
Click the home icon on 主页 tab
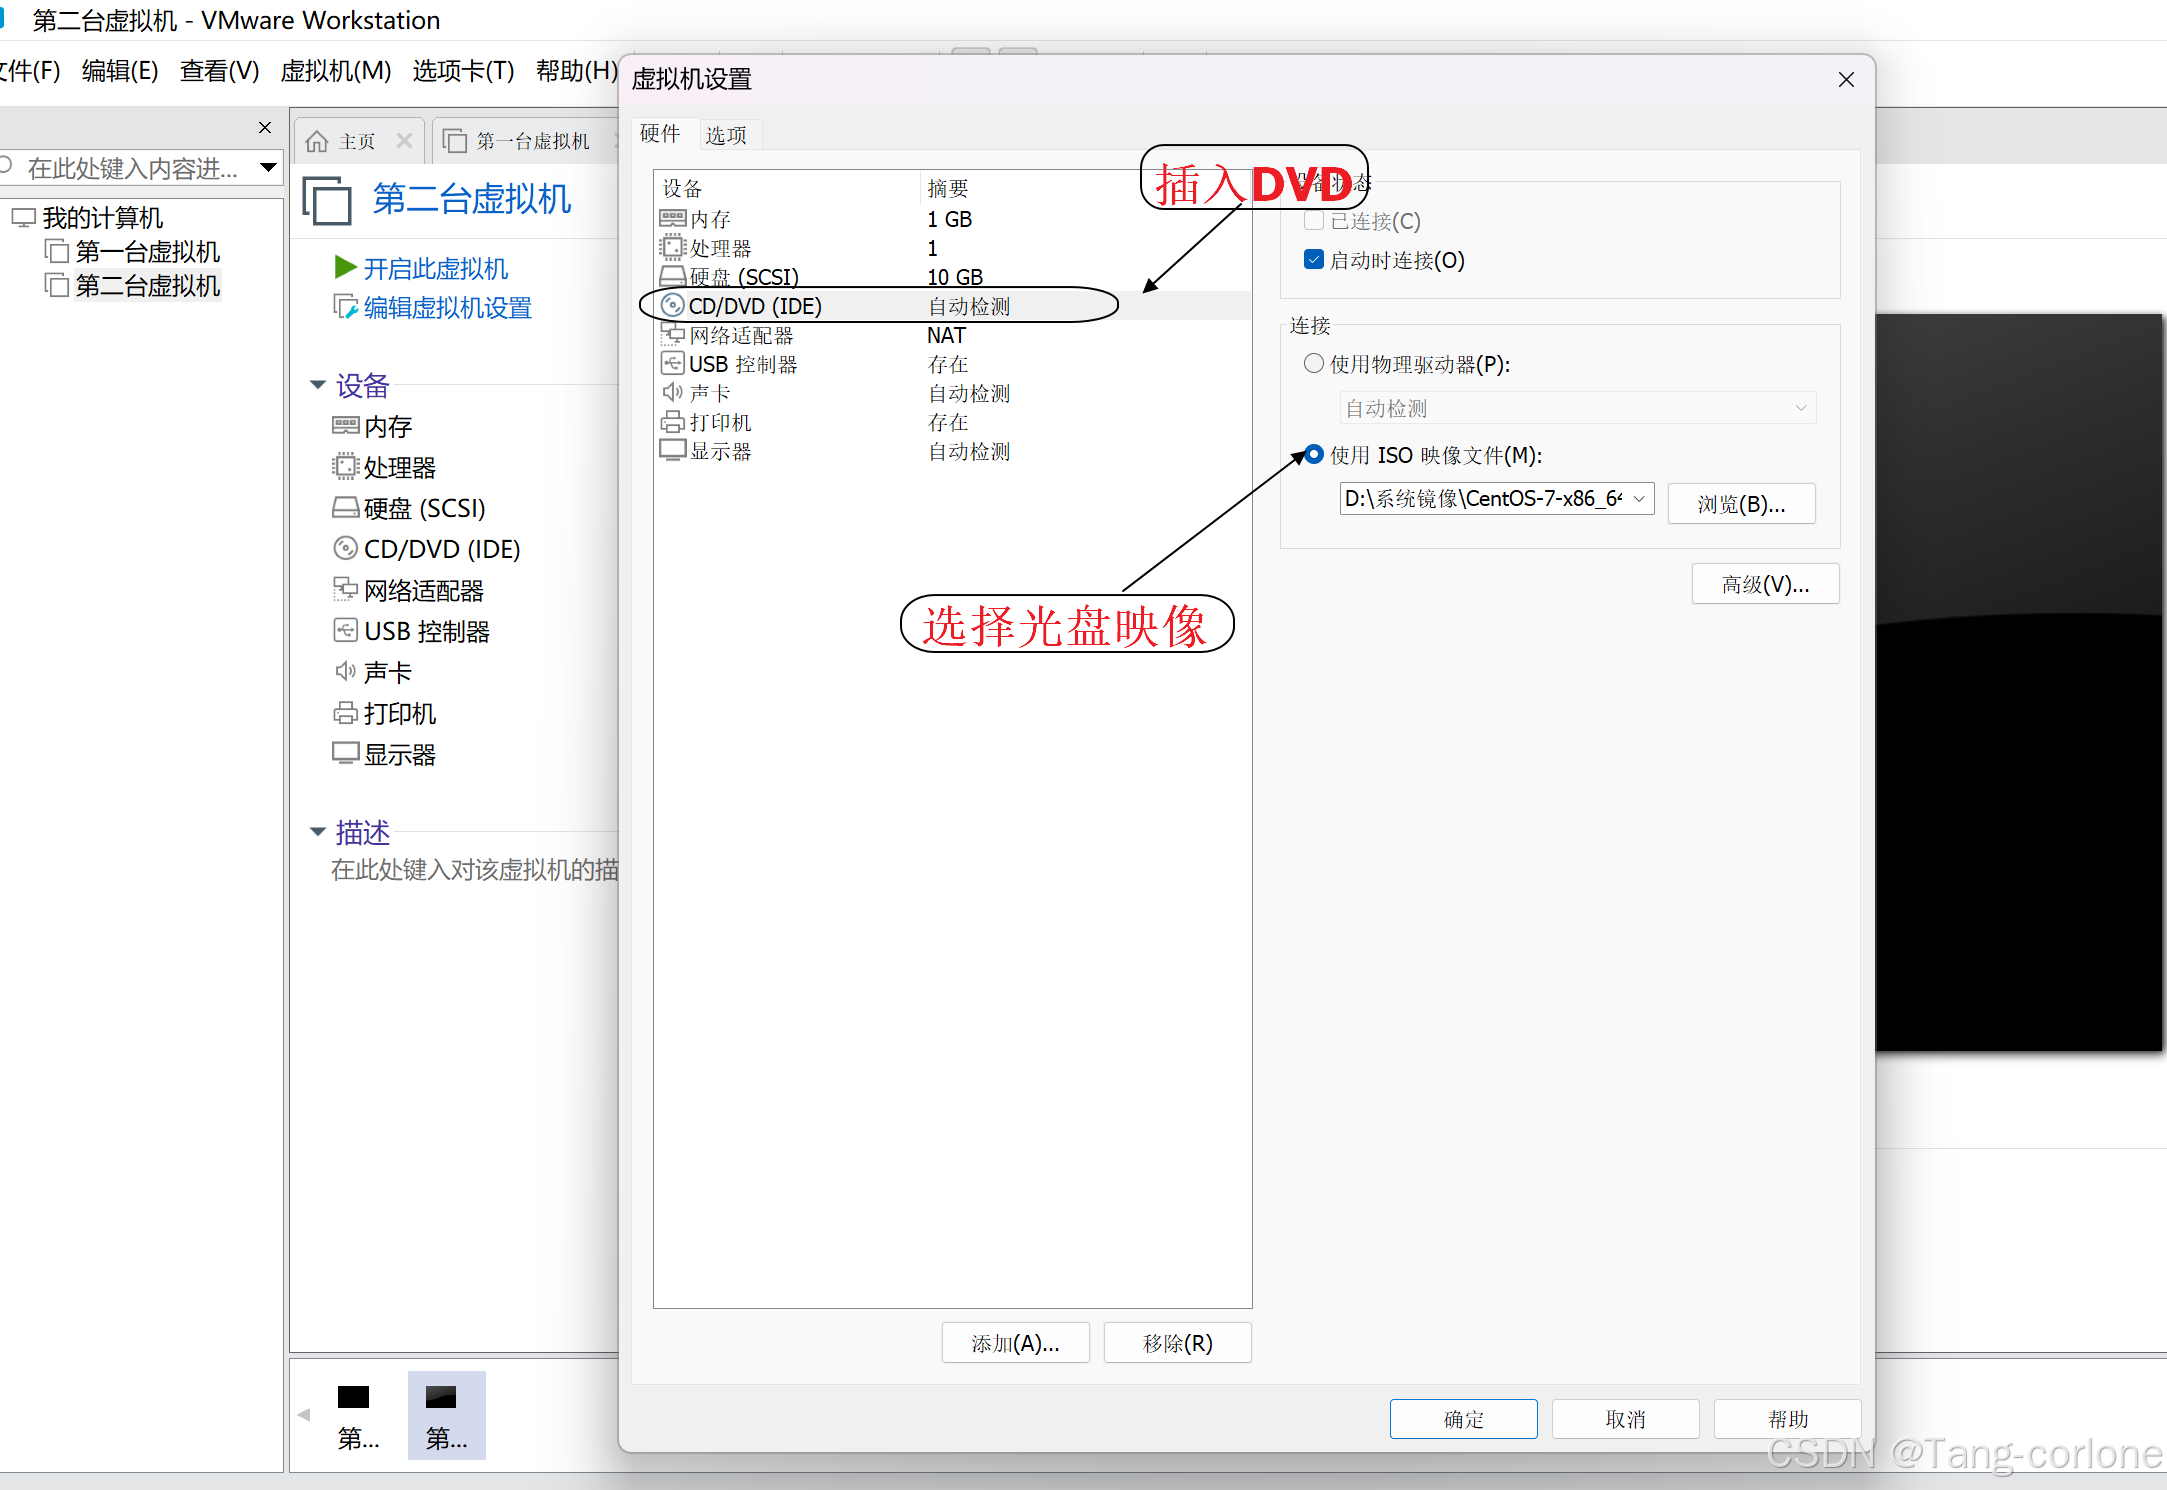[317, 141]
